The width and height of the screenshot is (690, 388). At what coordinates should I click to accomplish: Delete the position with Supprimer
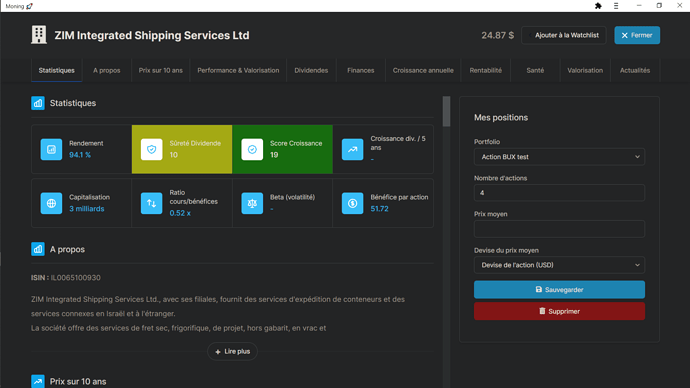click(559, 311)
